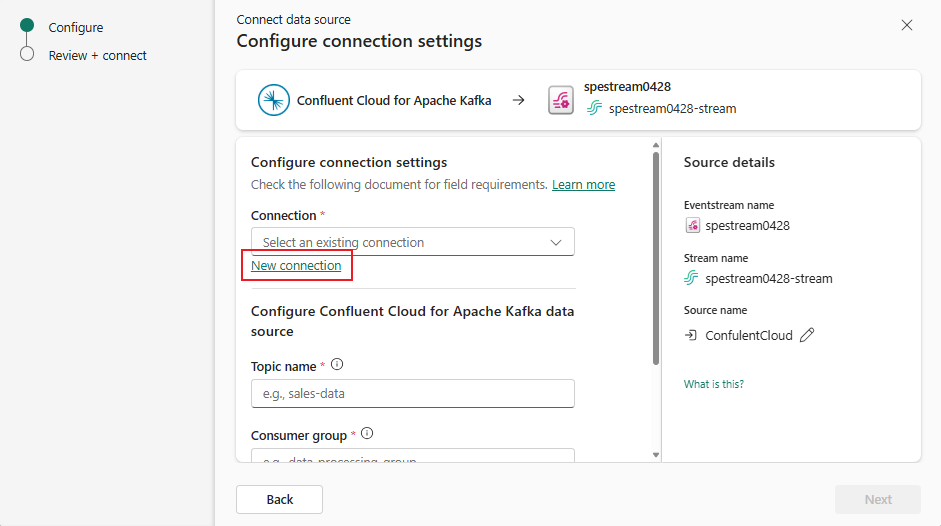The image size is (941, 526).
Task: Select the Review + connect step indicator
Action: click(x=27, y=55)
